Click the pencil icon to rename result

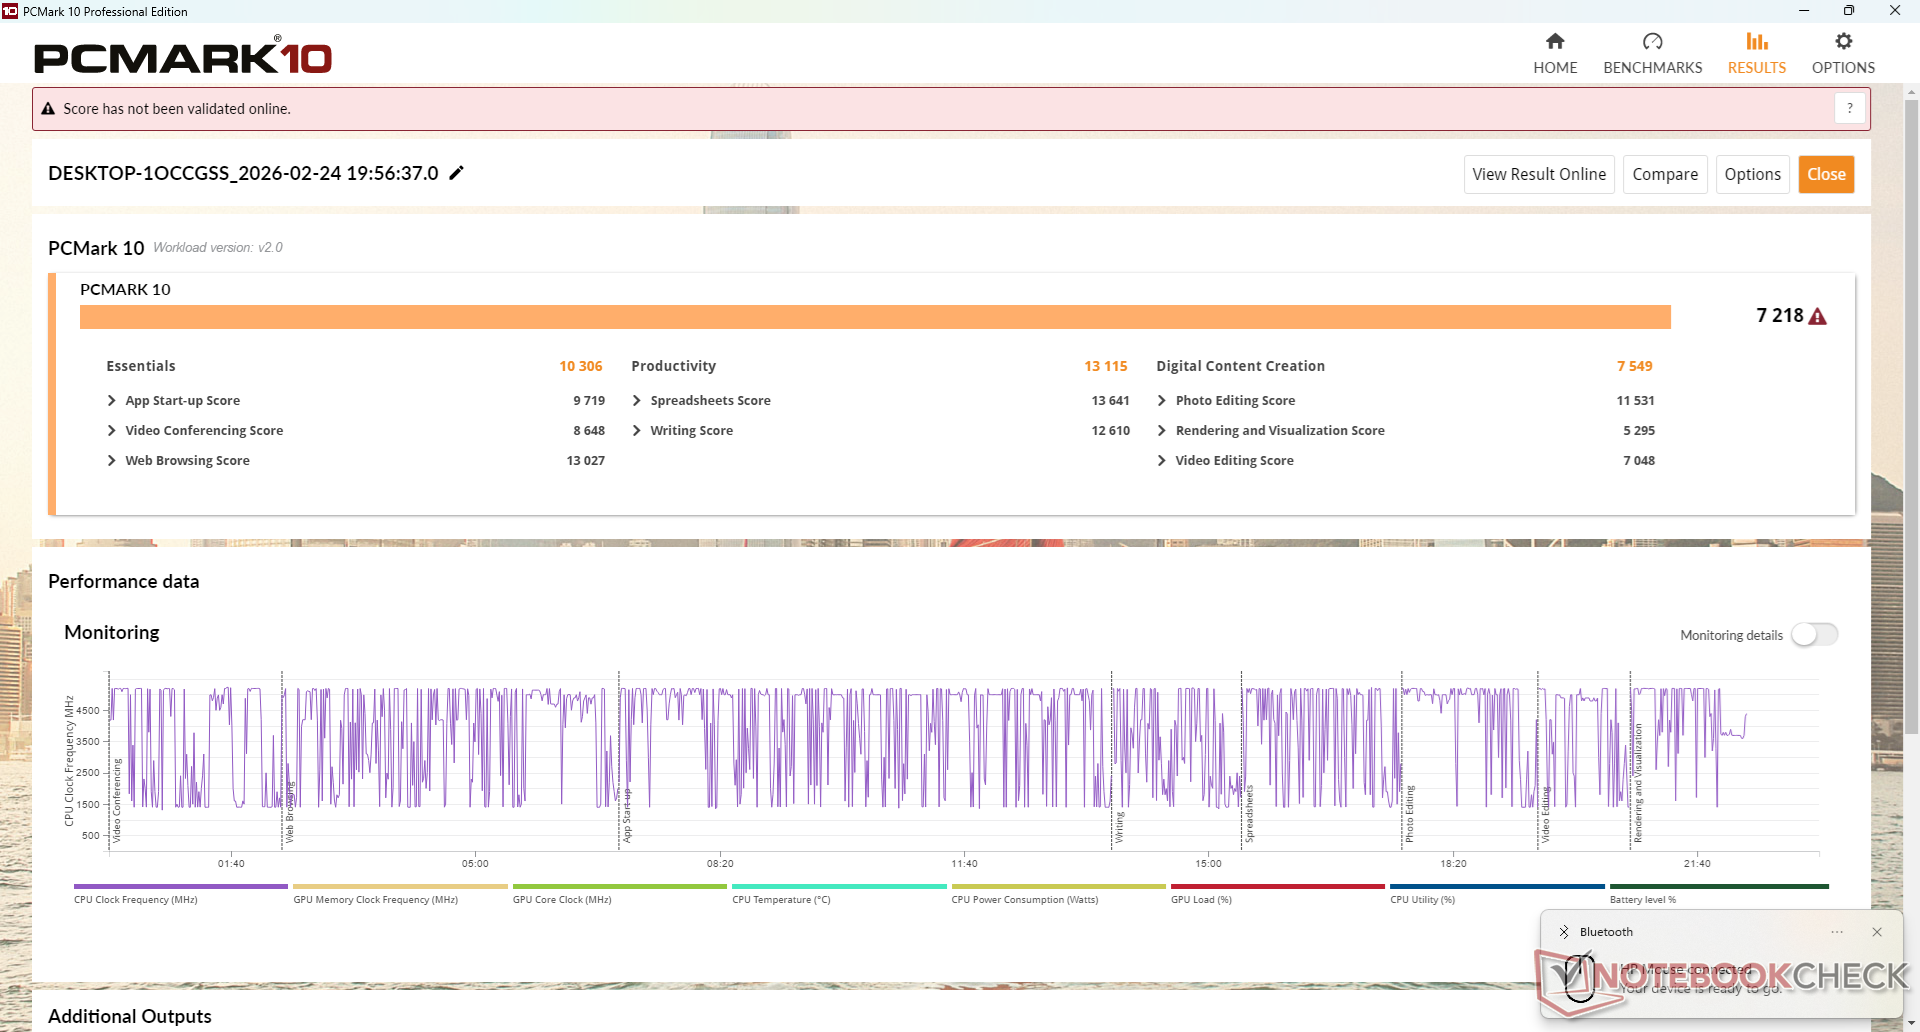pos(457,173)
